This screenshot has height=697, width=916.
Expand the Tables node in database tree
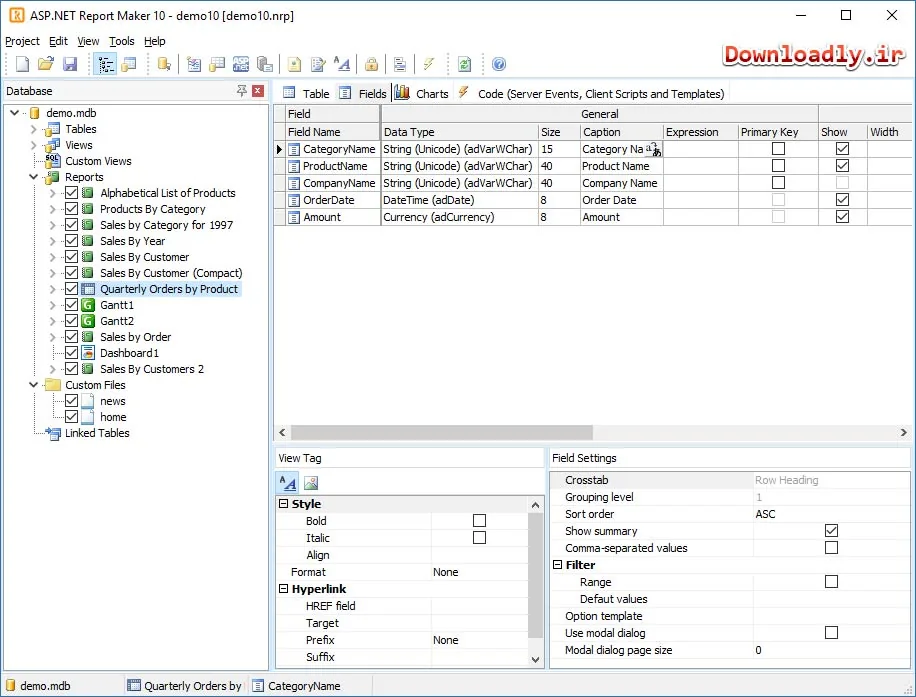(33, 129)
